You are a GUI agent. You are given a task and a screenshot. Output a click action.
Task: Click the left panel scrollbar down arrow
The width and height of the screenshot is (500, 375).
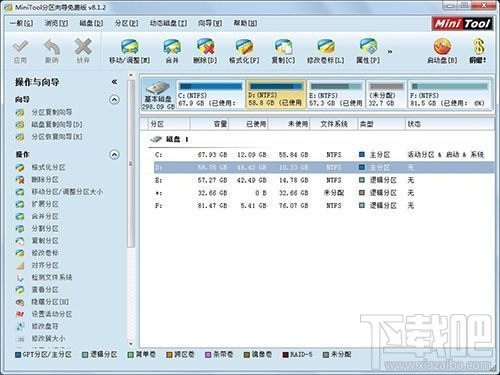(x=131, y=344)
